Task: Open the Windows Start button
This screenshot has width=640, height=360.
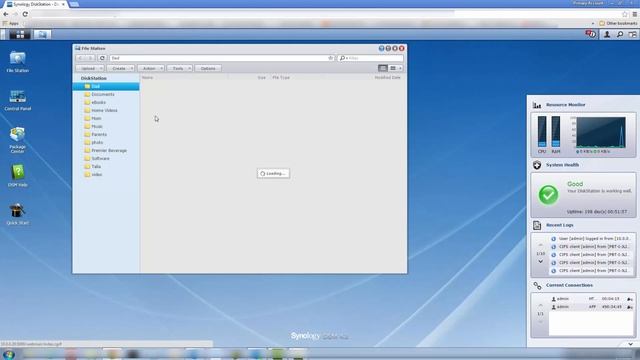Action: (9, 354)
